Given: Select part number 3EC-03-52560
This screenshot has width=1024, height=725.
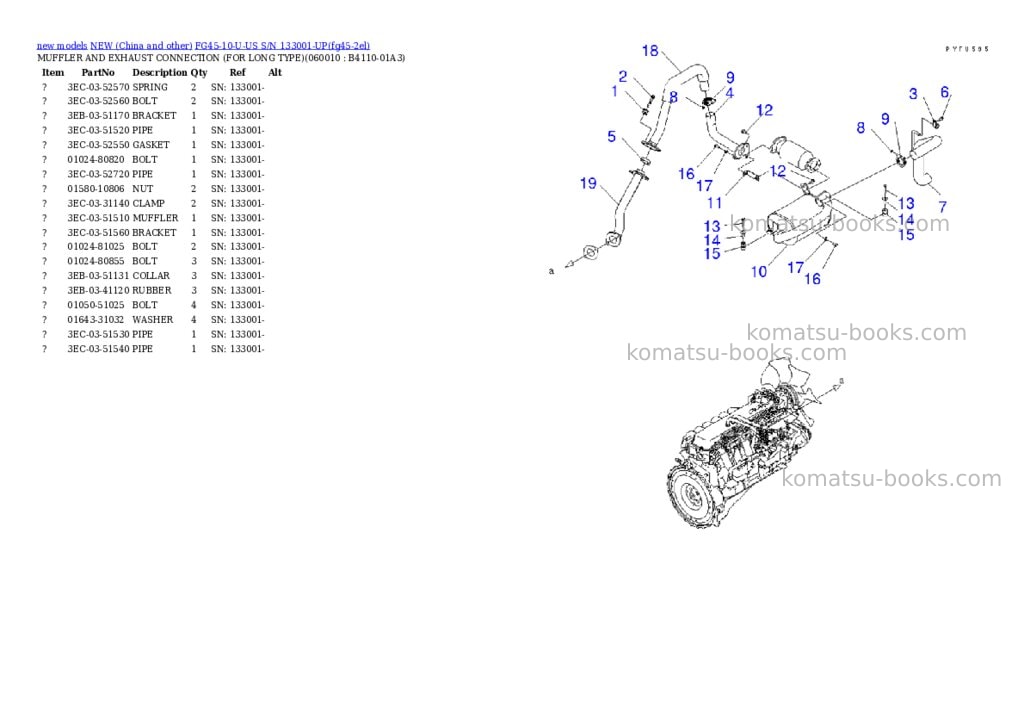Looking at the screenshot, I should (x=98, y=101).
